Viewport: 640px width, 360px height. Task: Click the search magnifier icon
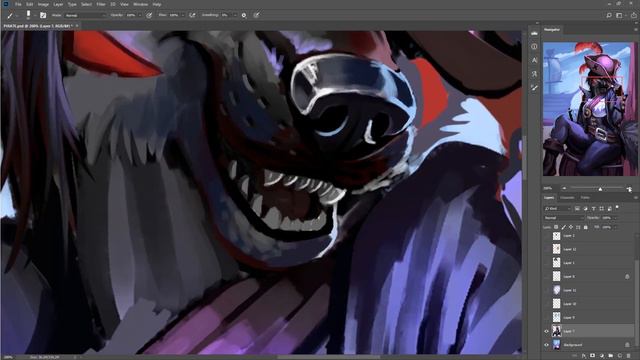609,15
